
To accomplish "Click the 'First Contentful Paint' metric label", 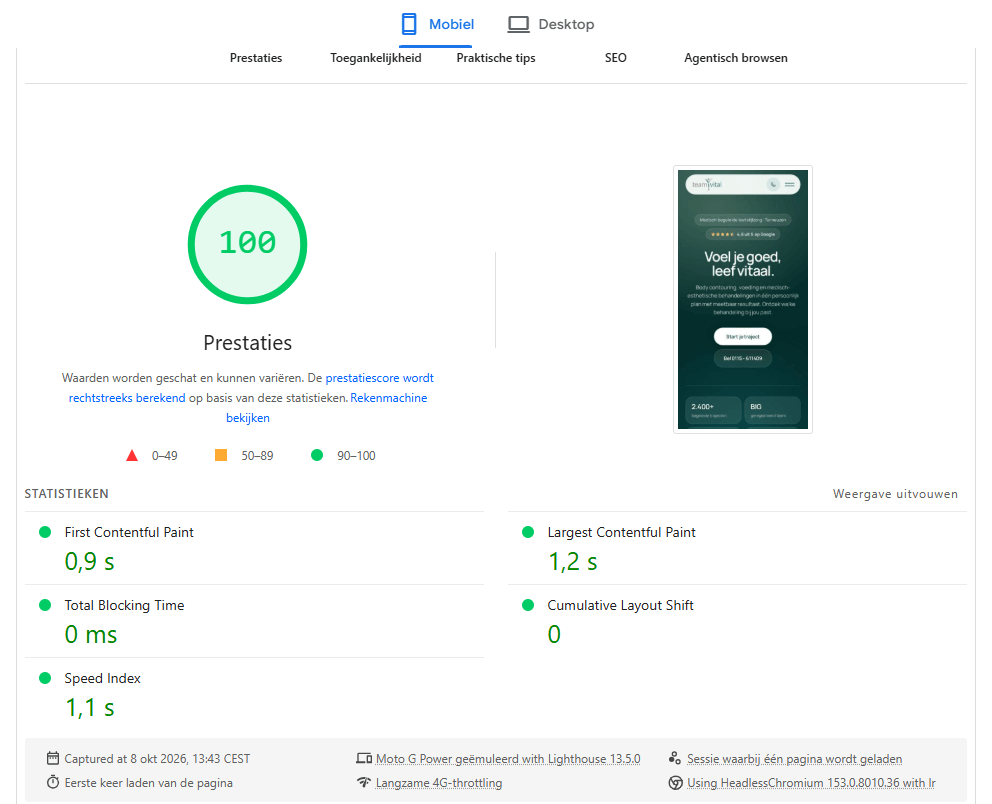I will (x=129, y=533).
